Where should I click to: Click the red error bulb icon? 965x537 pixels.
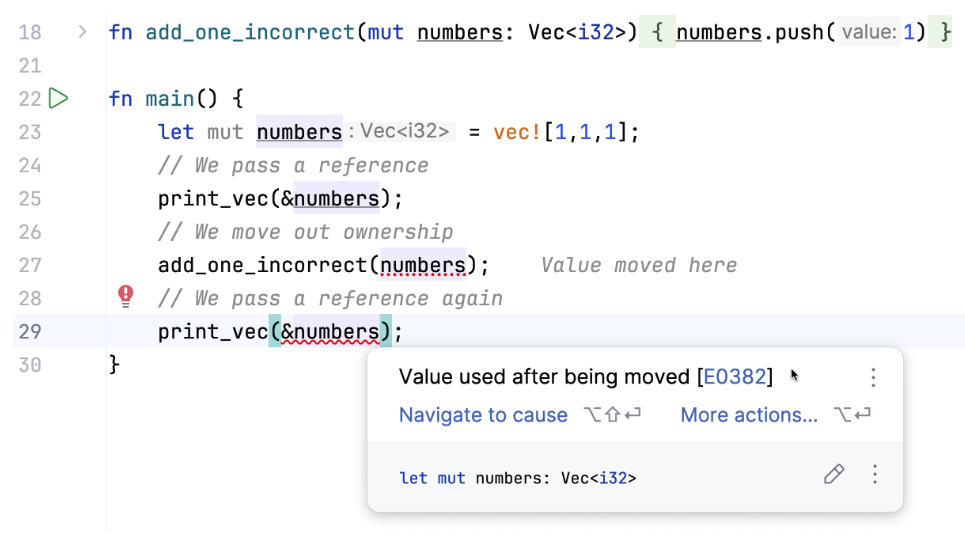tap(126, 295)
